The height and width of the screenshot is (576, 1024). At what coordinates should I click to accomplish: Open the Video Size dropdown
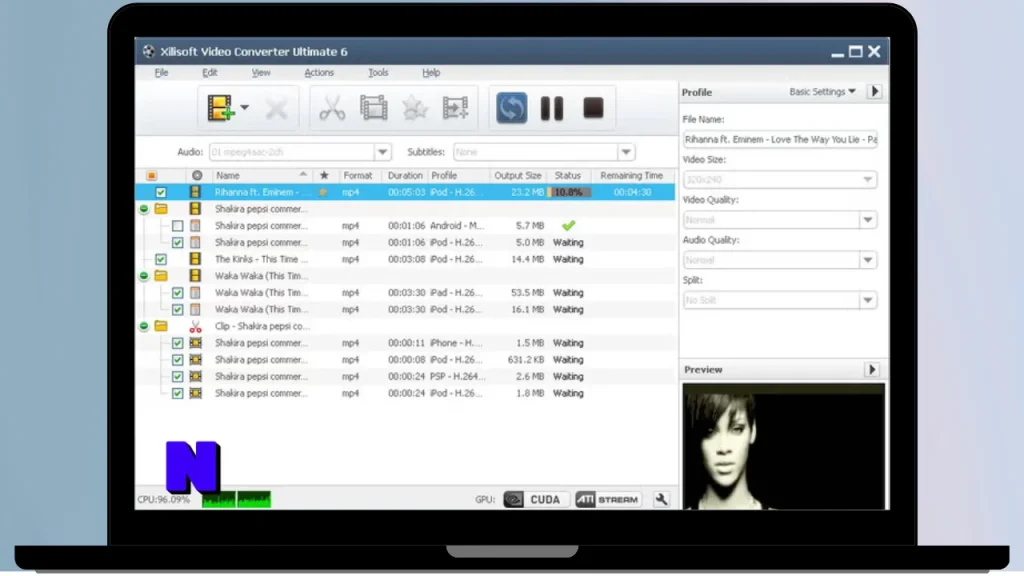coord(867,180)
